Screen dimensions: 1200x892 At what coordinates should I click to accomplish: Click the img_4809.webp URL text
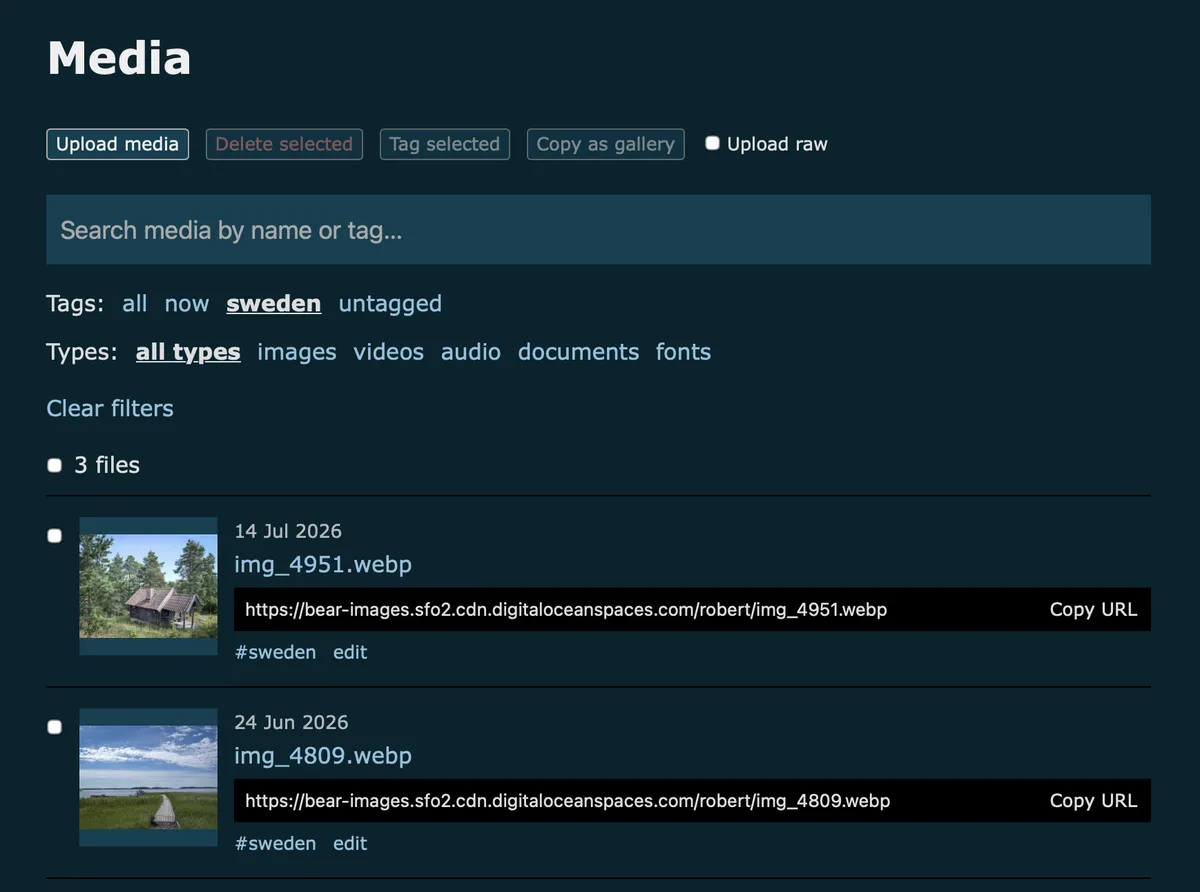(x=567, y=800)
